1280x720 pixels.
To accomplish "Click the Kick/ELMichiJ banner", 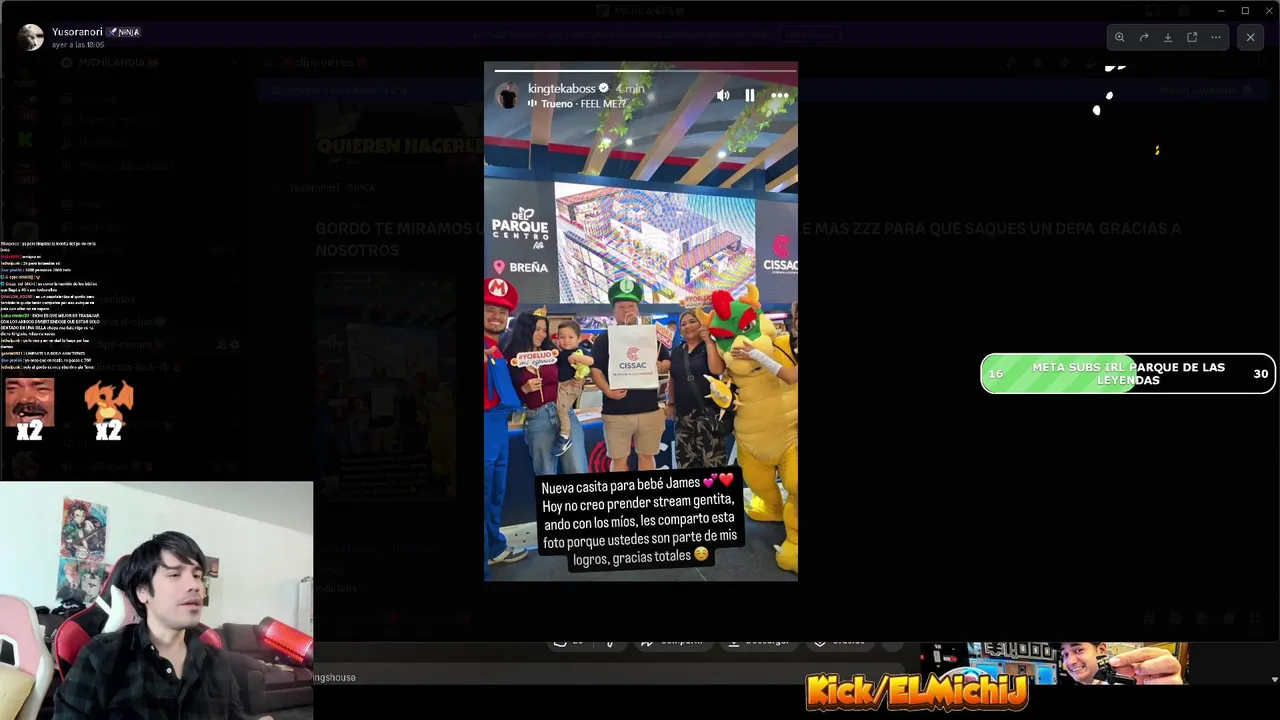I will [916, 691].
